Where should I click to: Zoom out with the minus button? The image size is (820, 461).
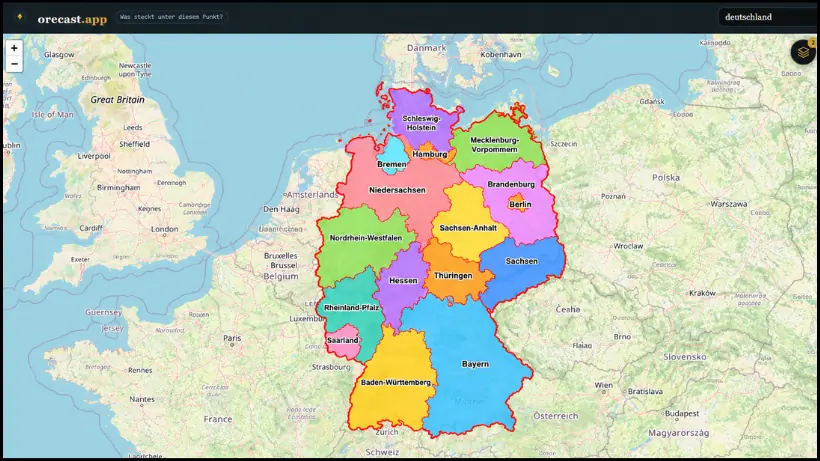point(14,64)
